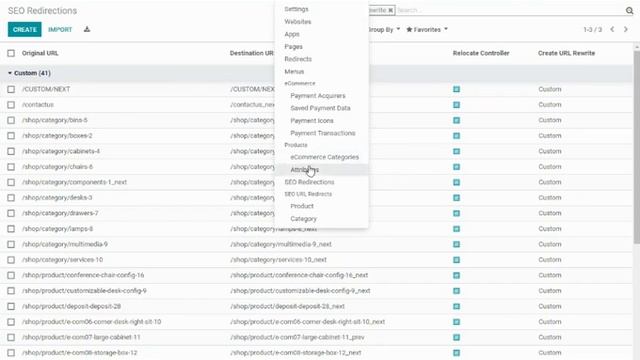Toggle Relocate Controller for /CUSTOM/NEXT row
The image size is (640, 360).
[x=456, y=89]
